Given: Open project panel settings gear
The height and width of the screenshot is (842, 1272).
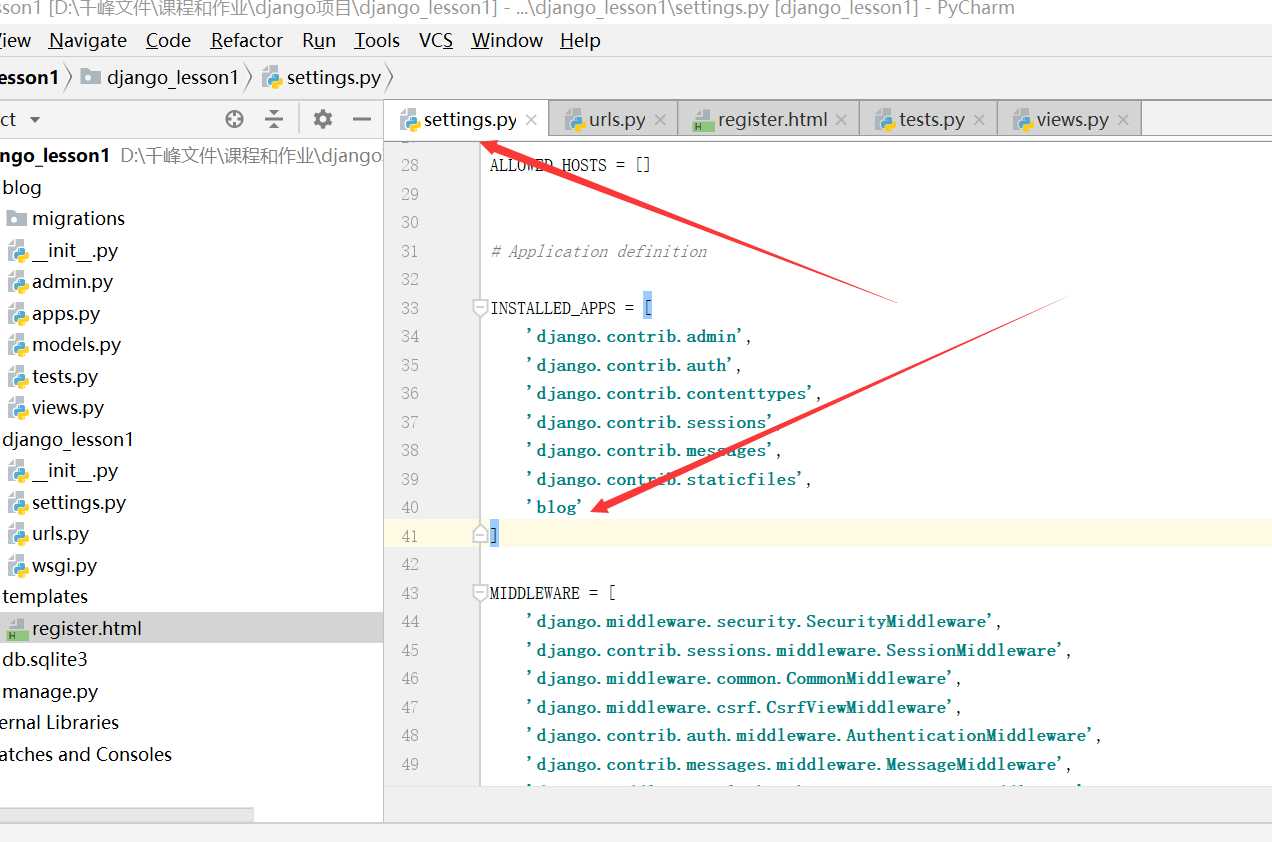Looking at the screenshot, I should [322, 119].
